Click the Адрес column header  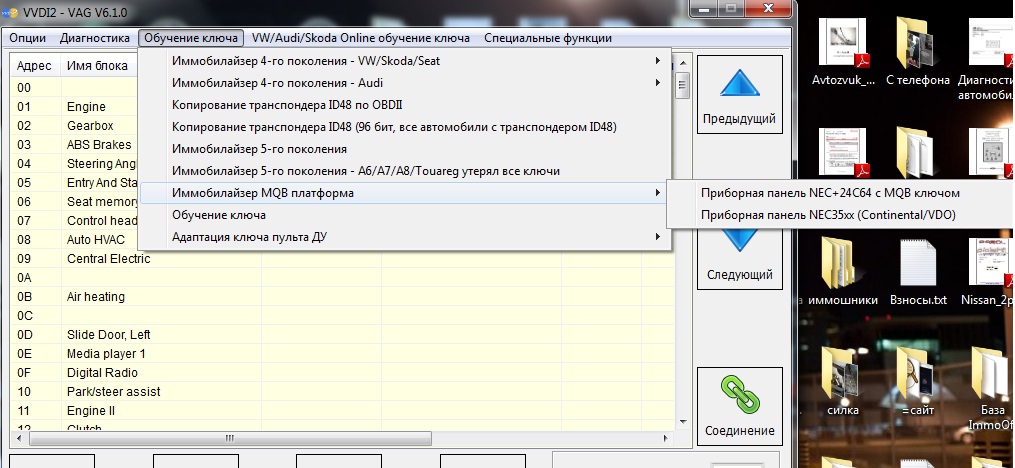pos(36,66)
